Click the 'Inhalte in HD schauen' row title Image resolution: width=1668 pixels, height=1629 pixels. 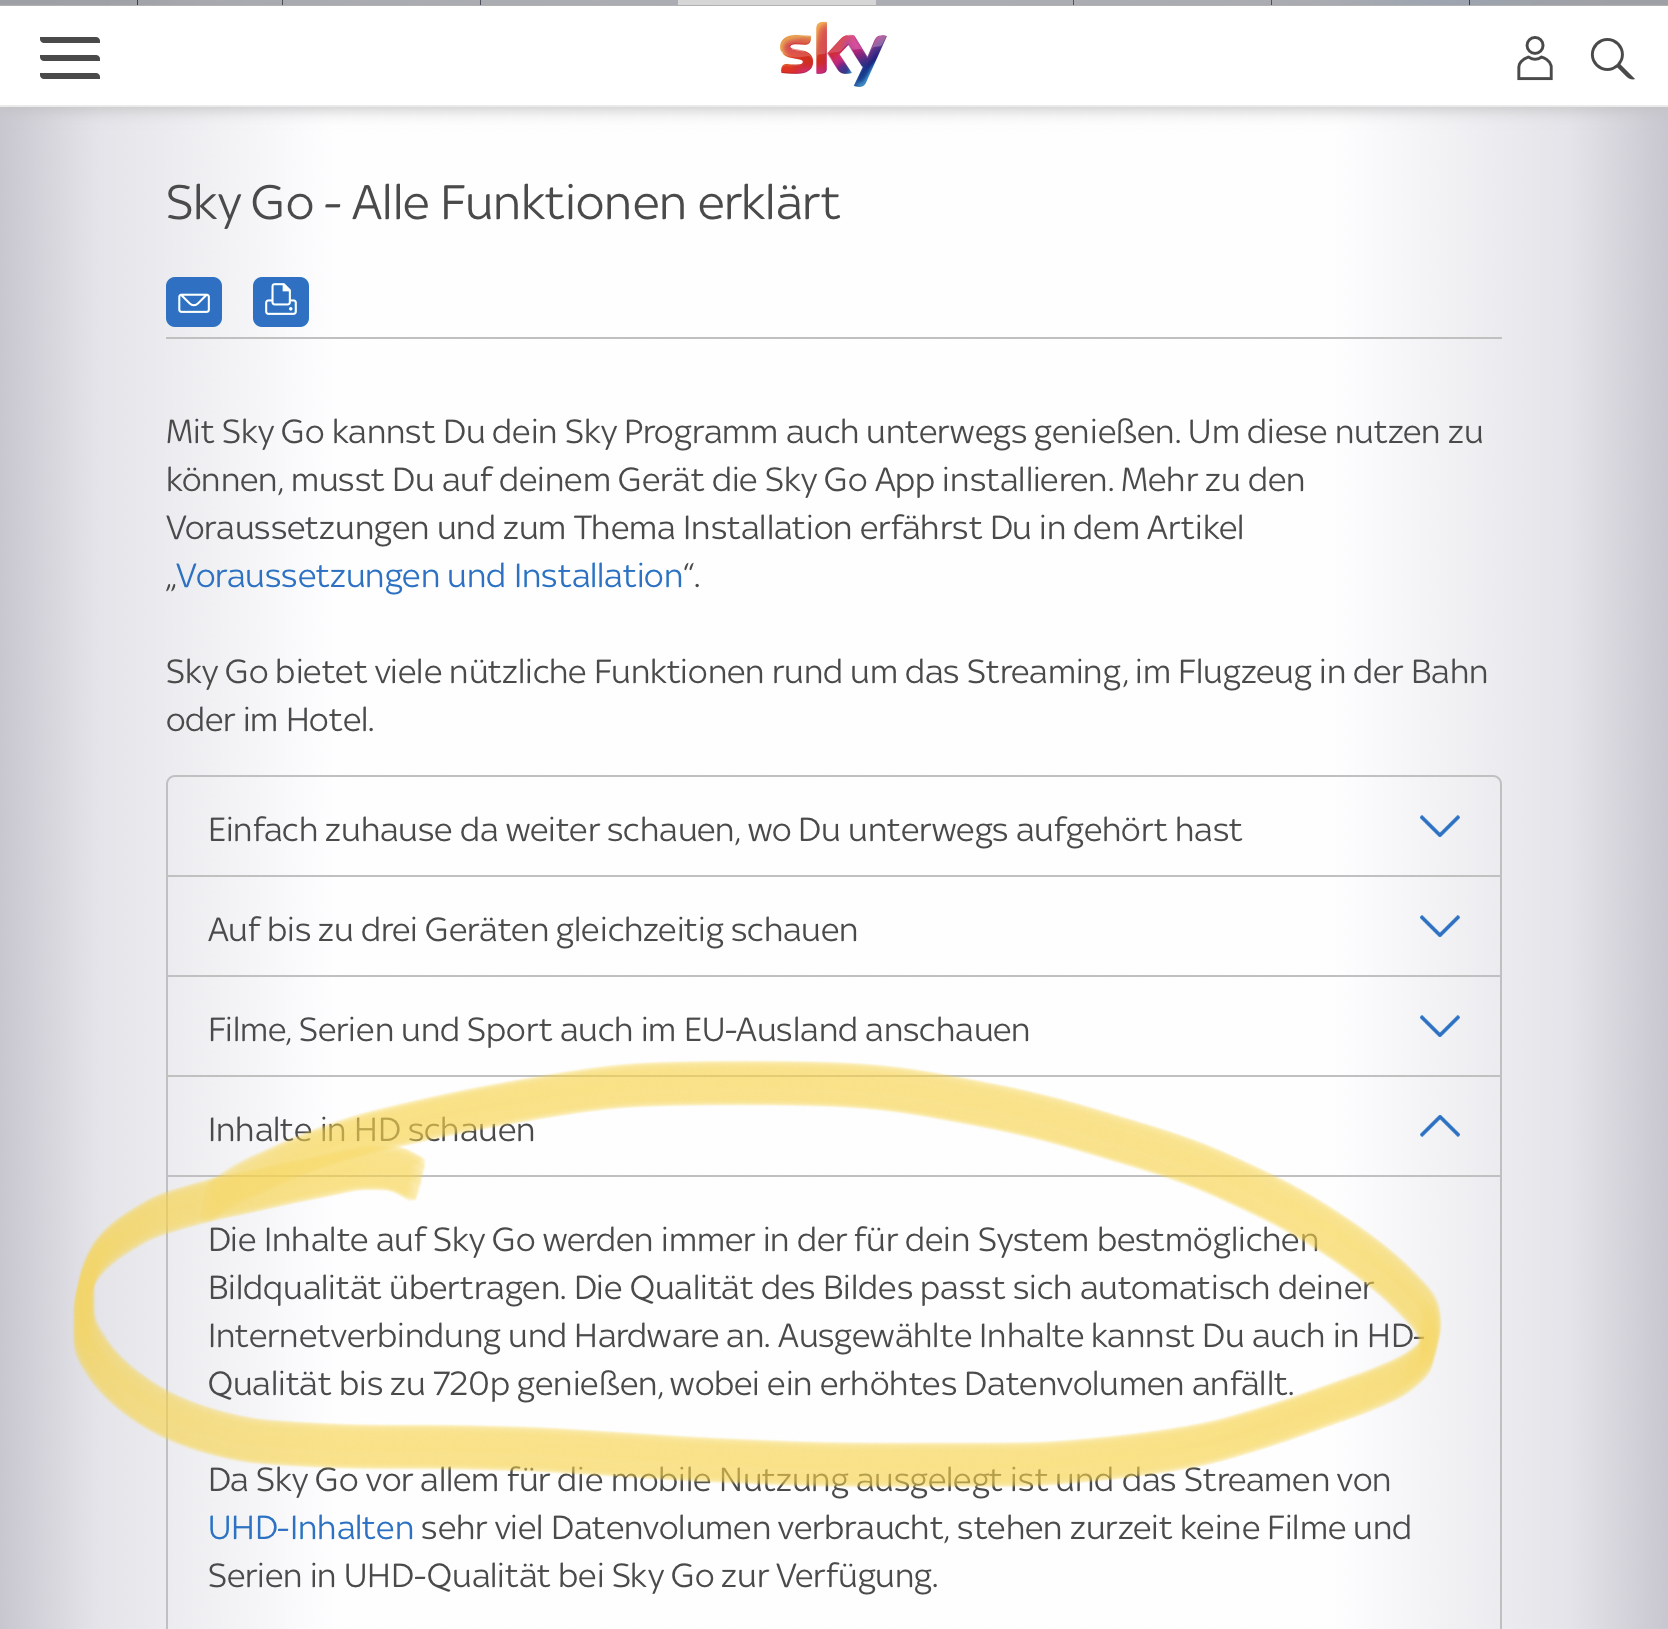pos(371,1130)
